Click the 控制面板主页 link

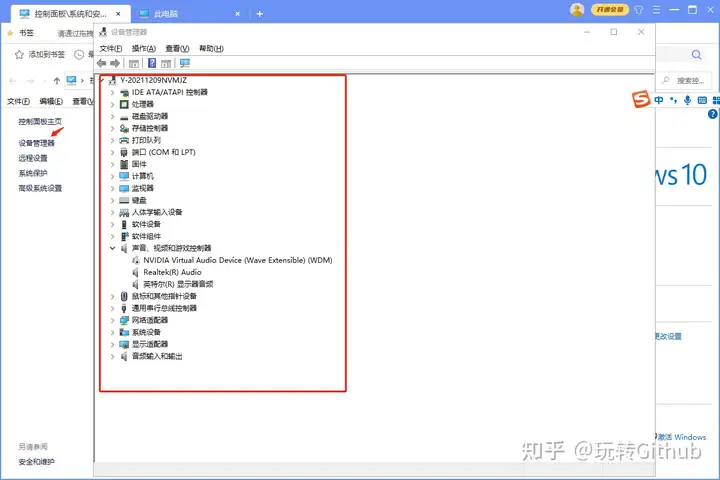coord(40,121)
